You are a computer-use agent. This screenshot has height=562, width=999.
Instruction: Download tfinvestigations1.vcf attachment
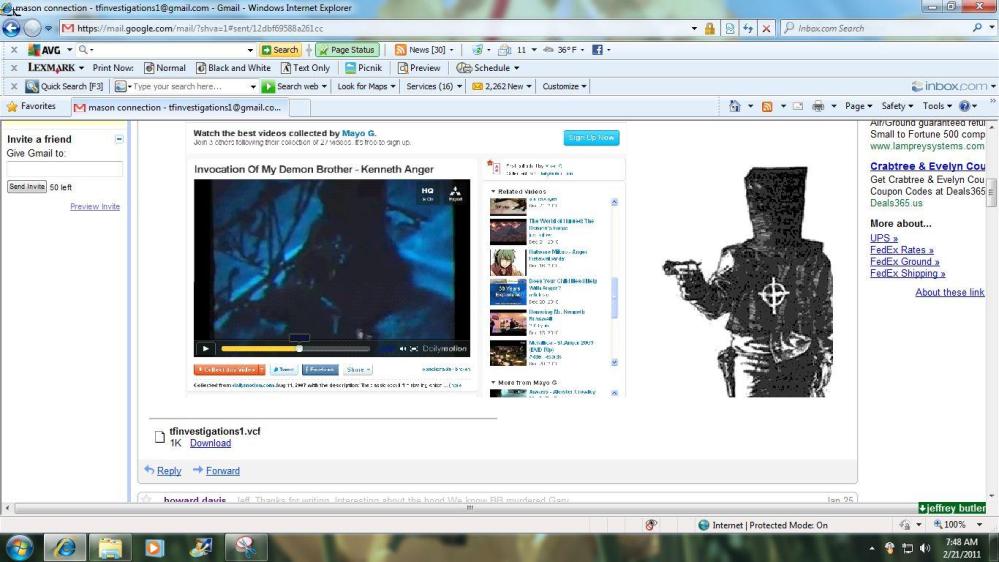point(210,443)
